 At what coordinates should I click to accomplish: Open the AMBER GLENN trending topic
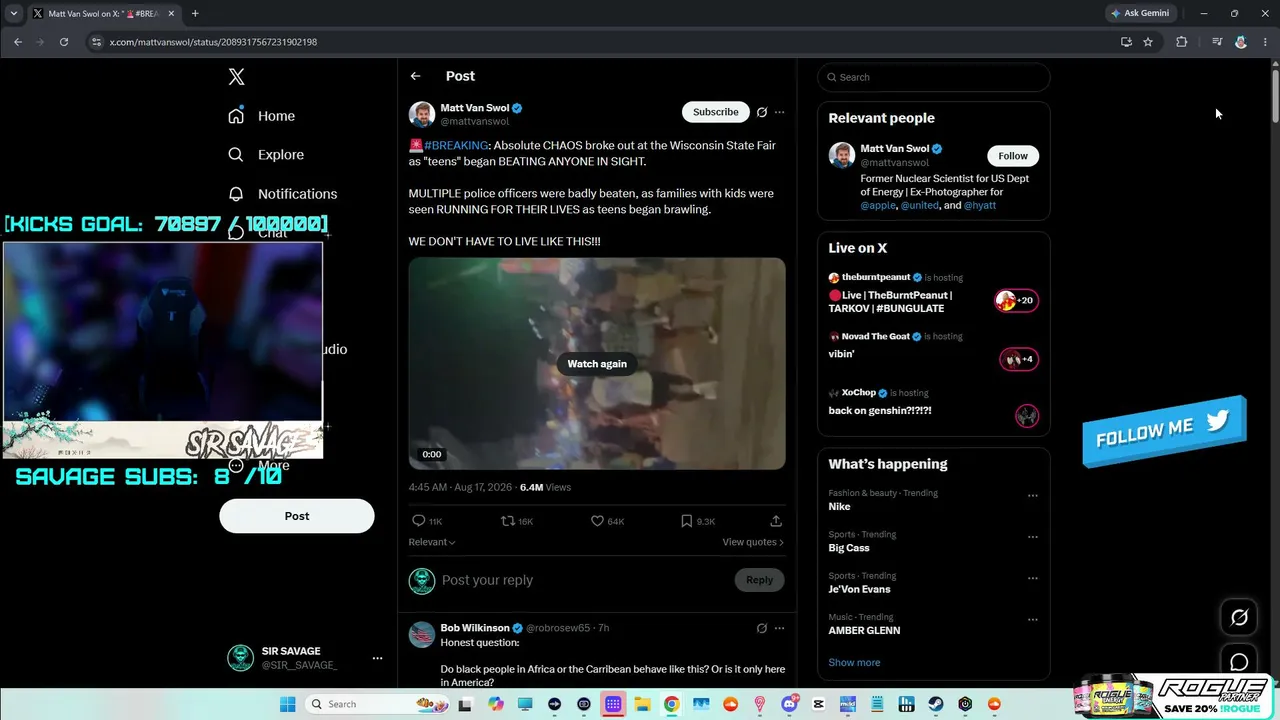[x=864, y=631]
